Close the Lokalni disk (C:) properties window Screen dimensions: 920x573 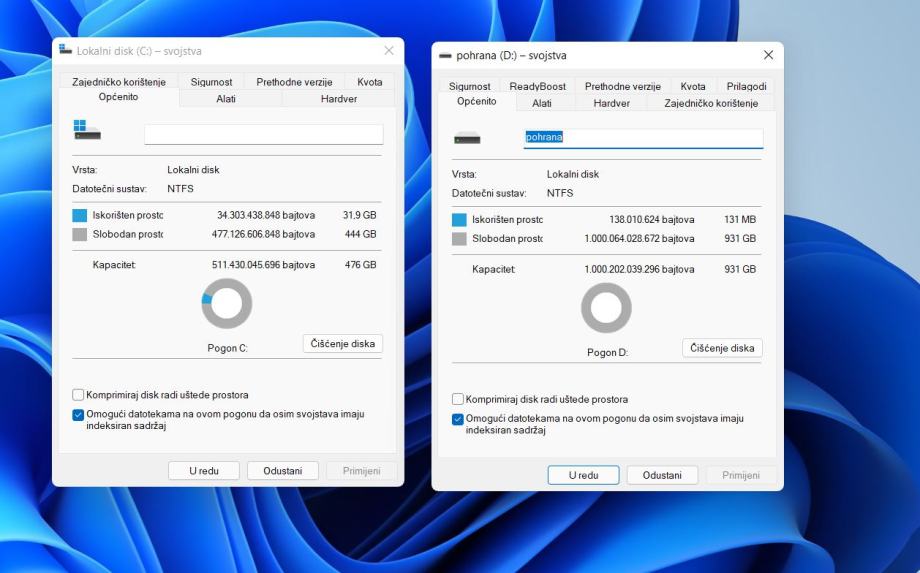[x=389, y=50]
